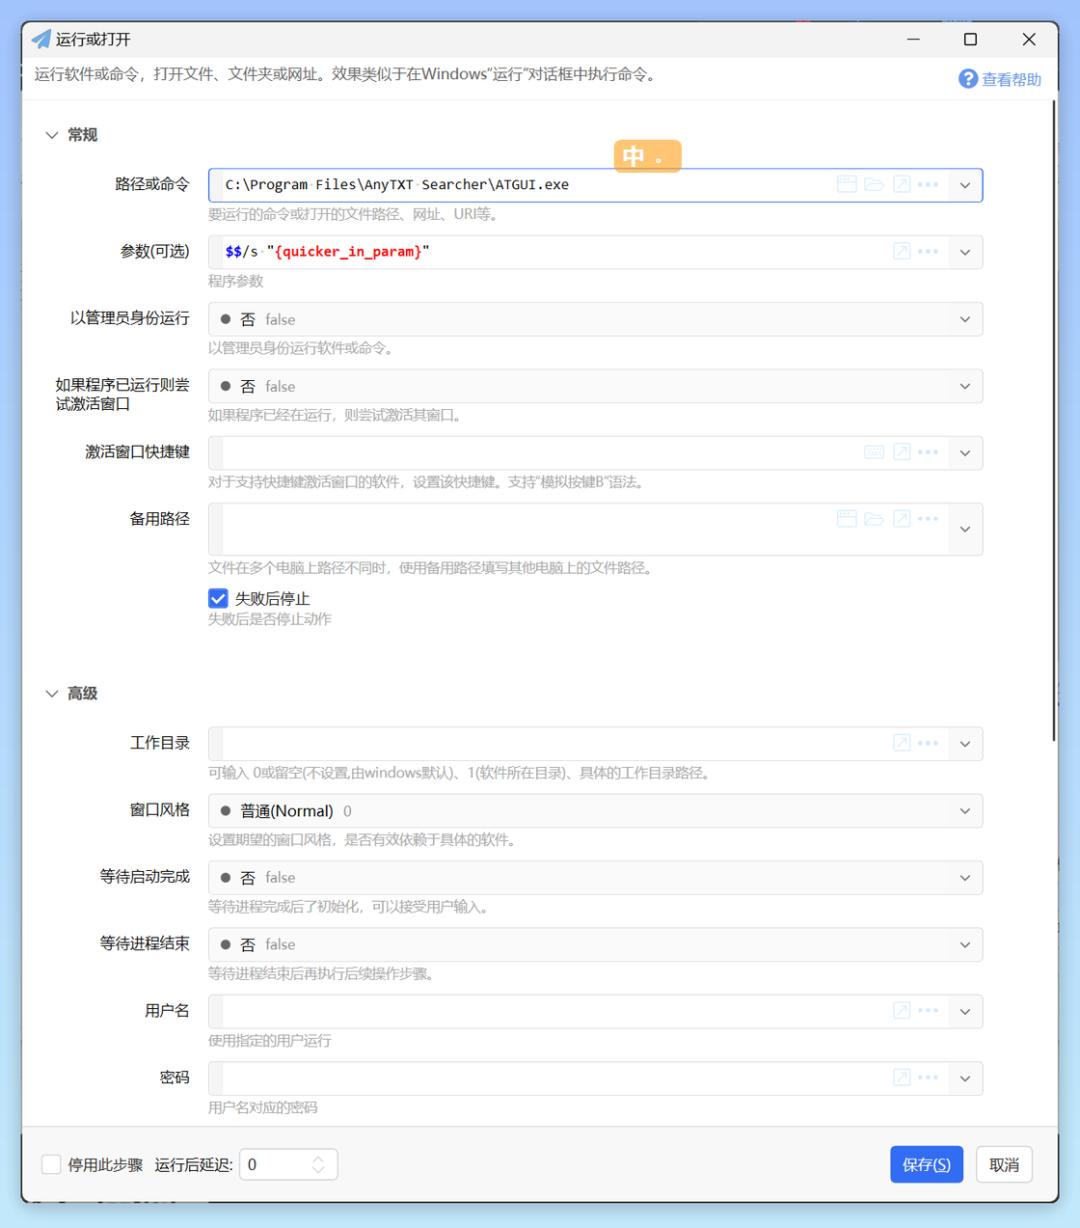Image resolution: width=1080 pixels, height=1228 pixels.
Task: Toggle the 失败后停止 checkbox
Action: 218,598
